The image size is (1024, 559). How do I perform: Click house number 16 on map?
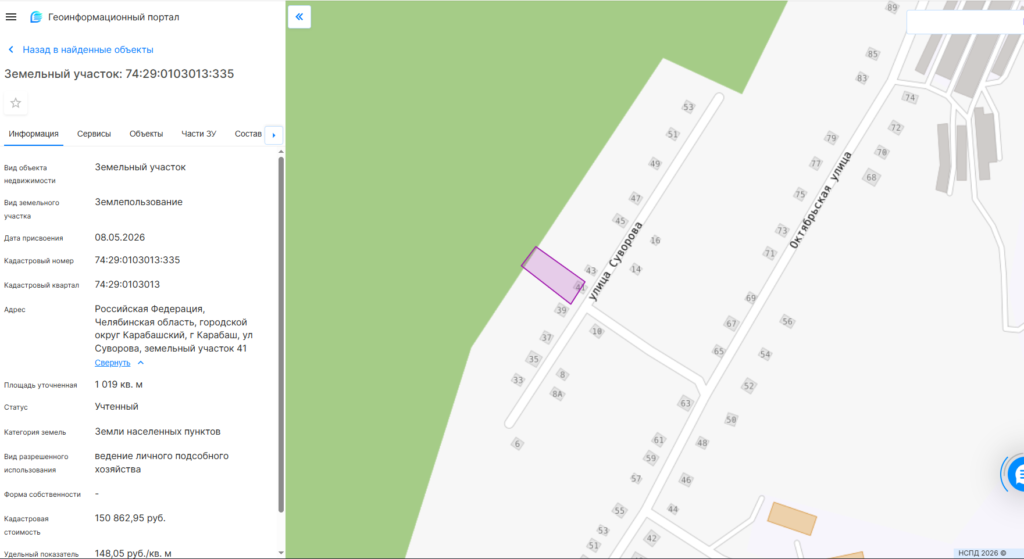coord(655,240)
